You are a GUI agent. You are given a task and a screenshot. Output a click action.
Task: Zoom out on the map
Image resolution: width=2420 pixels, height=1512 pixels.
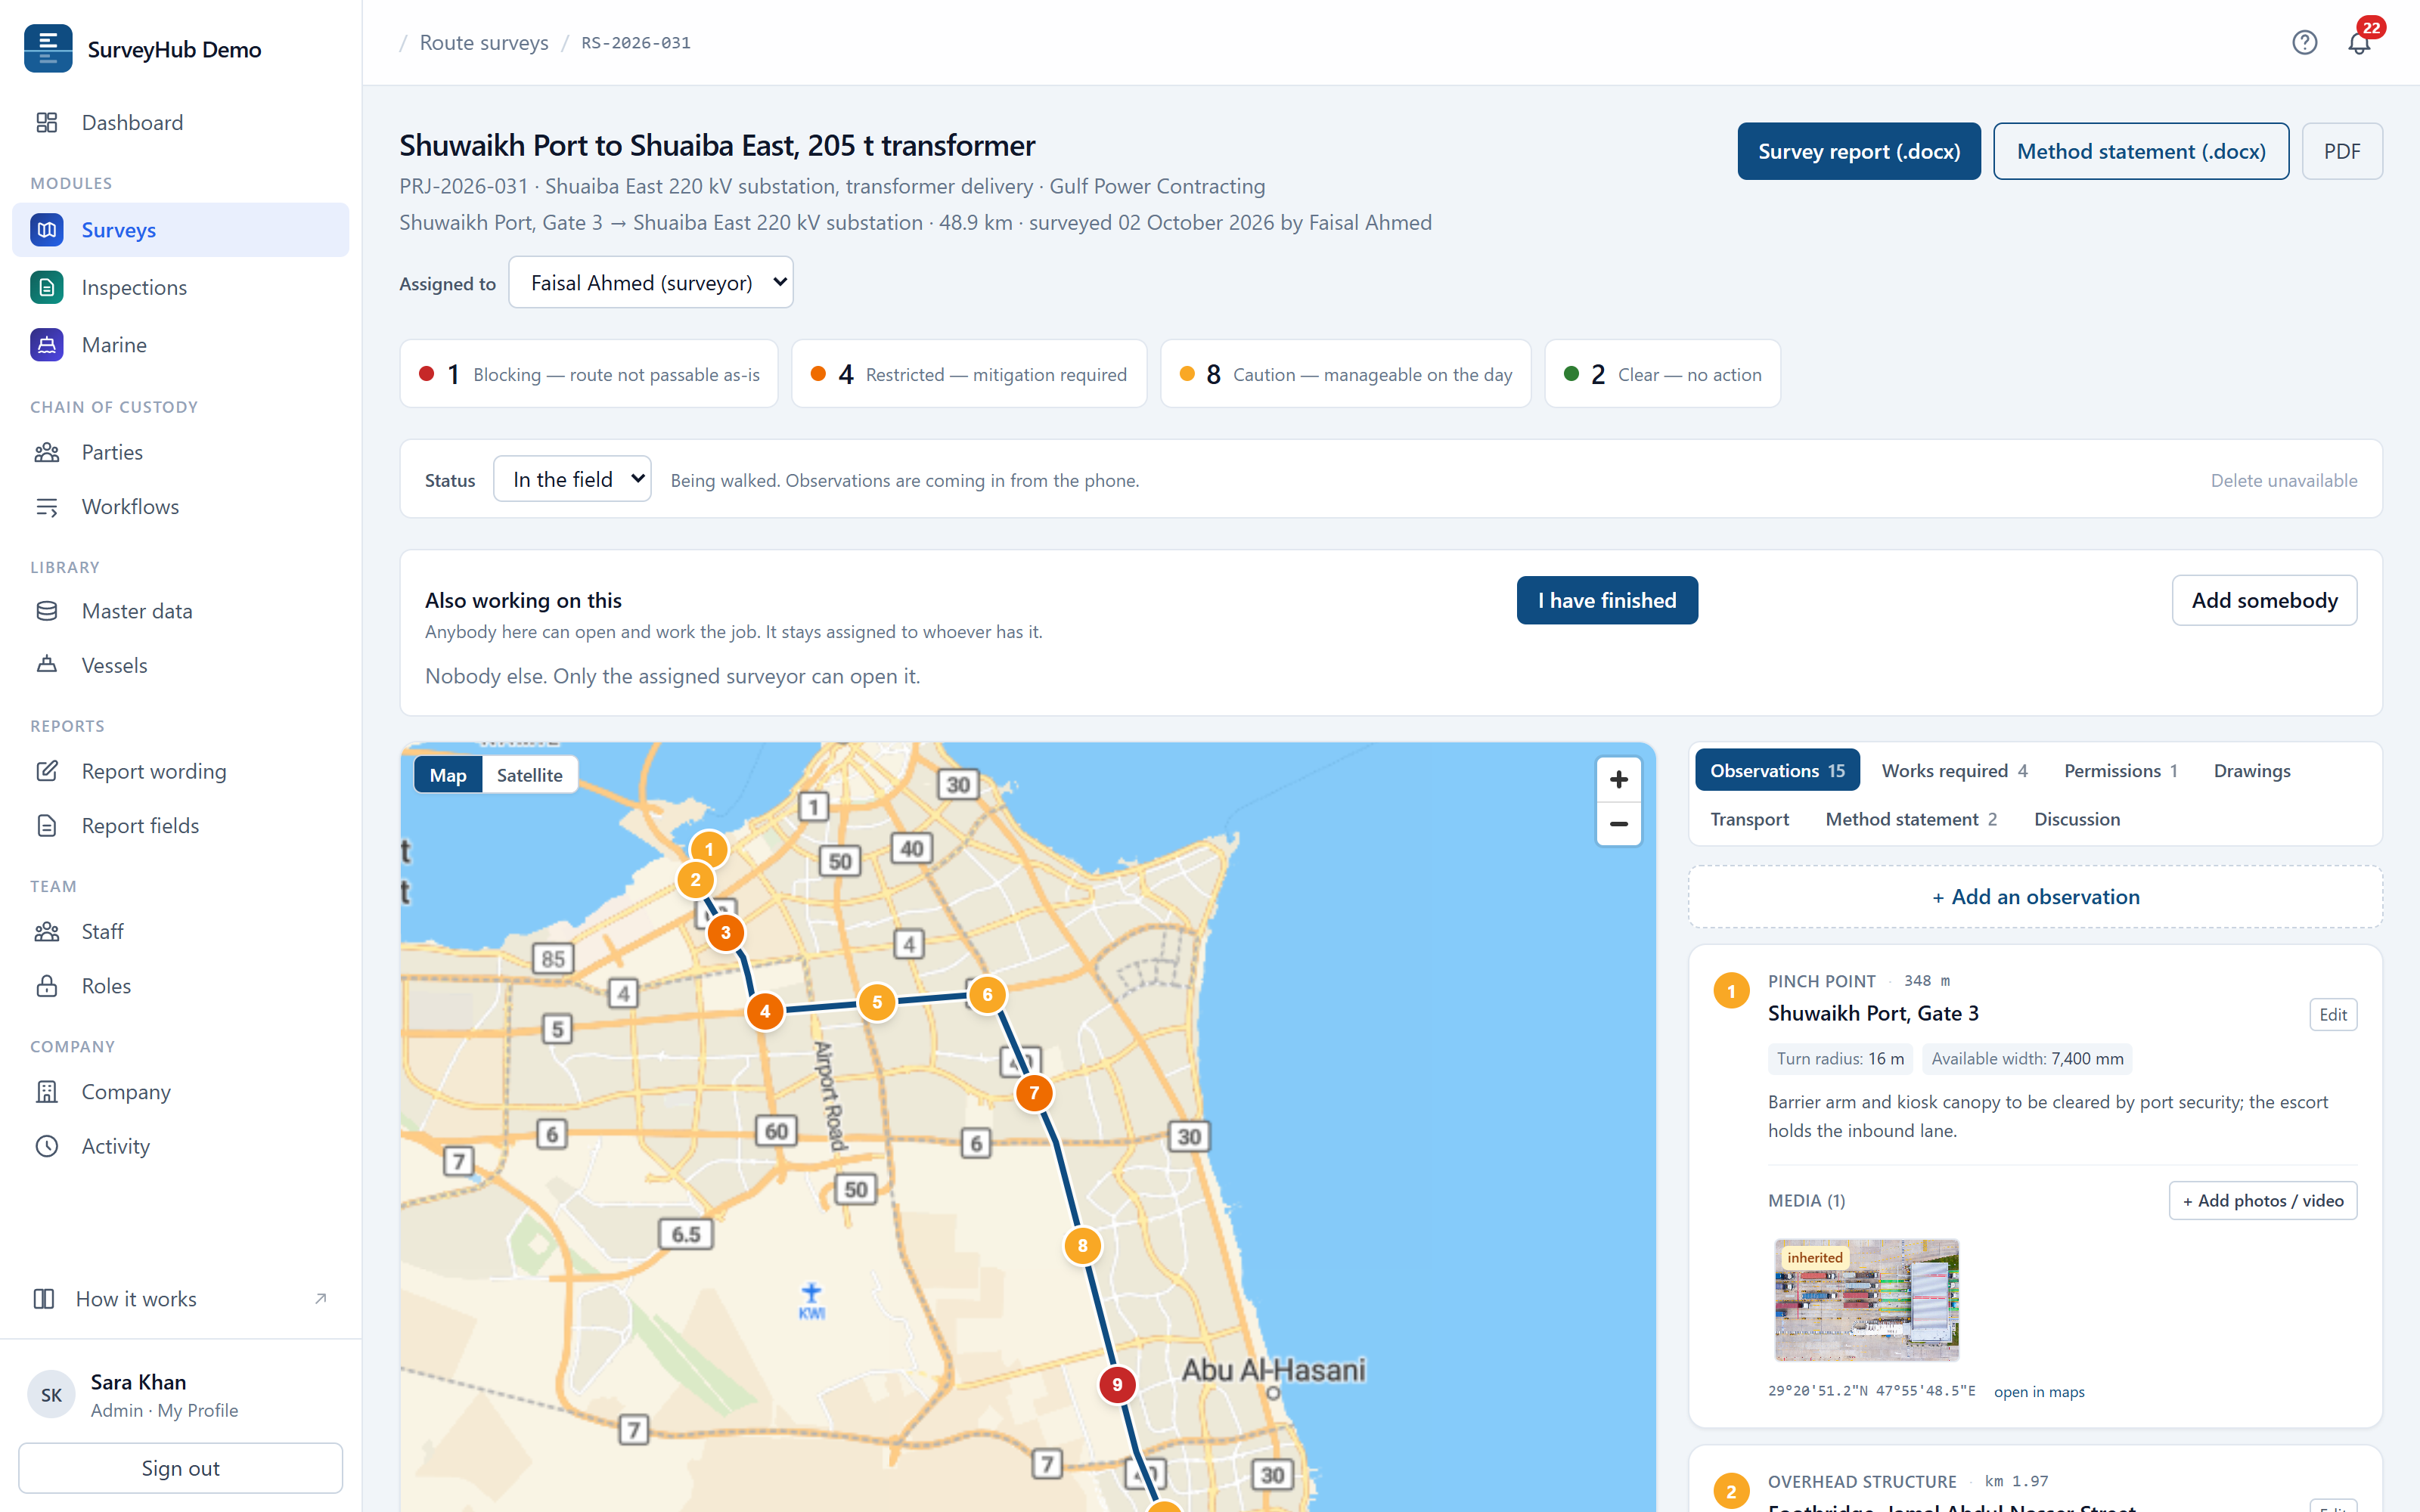(x=1618, y=824)
